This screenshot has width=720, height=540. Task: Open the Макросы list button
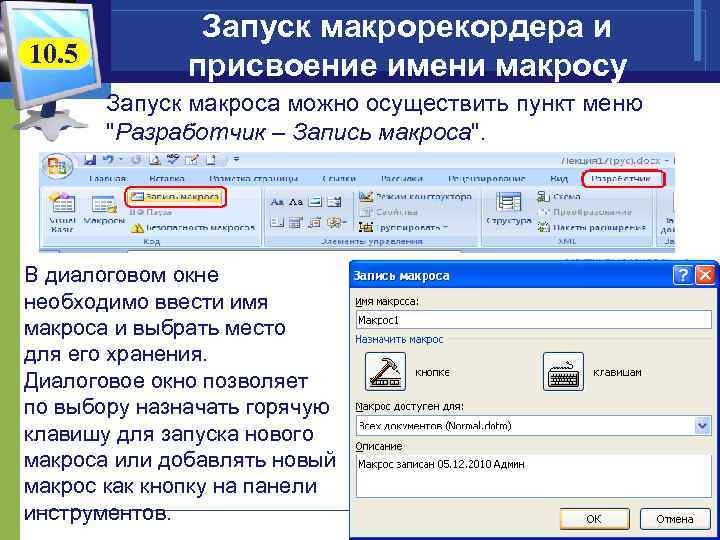[x=104, y=210]
